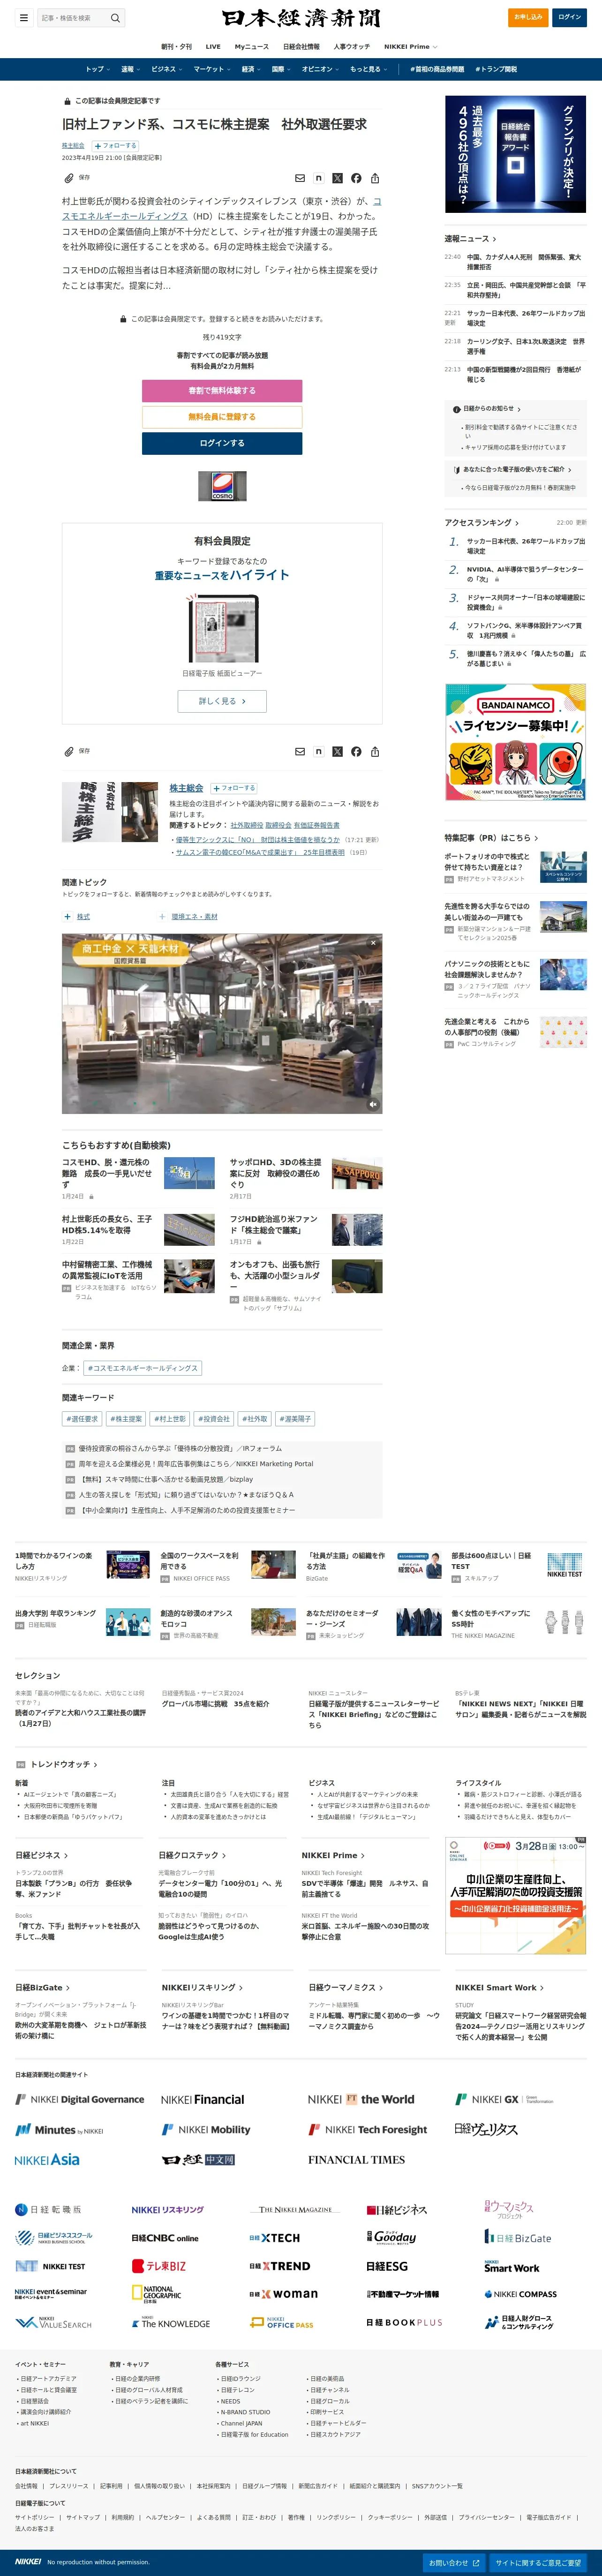The width and height of the screenshot is (602, 2576).
Task: Click note icon below the members-only box
Action: 318,751
